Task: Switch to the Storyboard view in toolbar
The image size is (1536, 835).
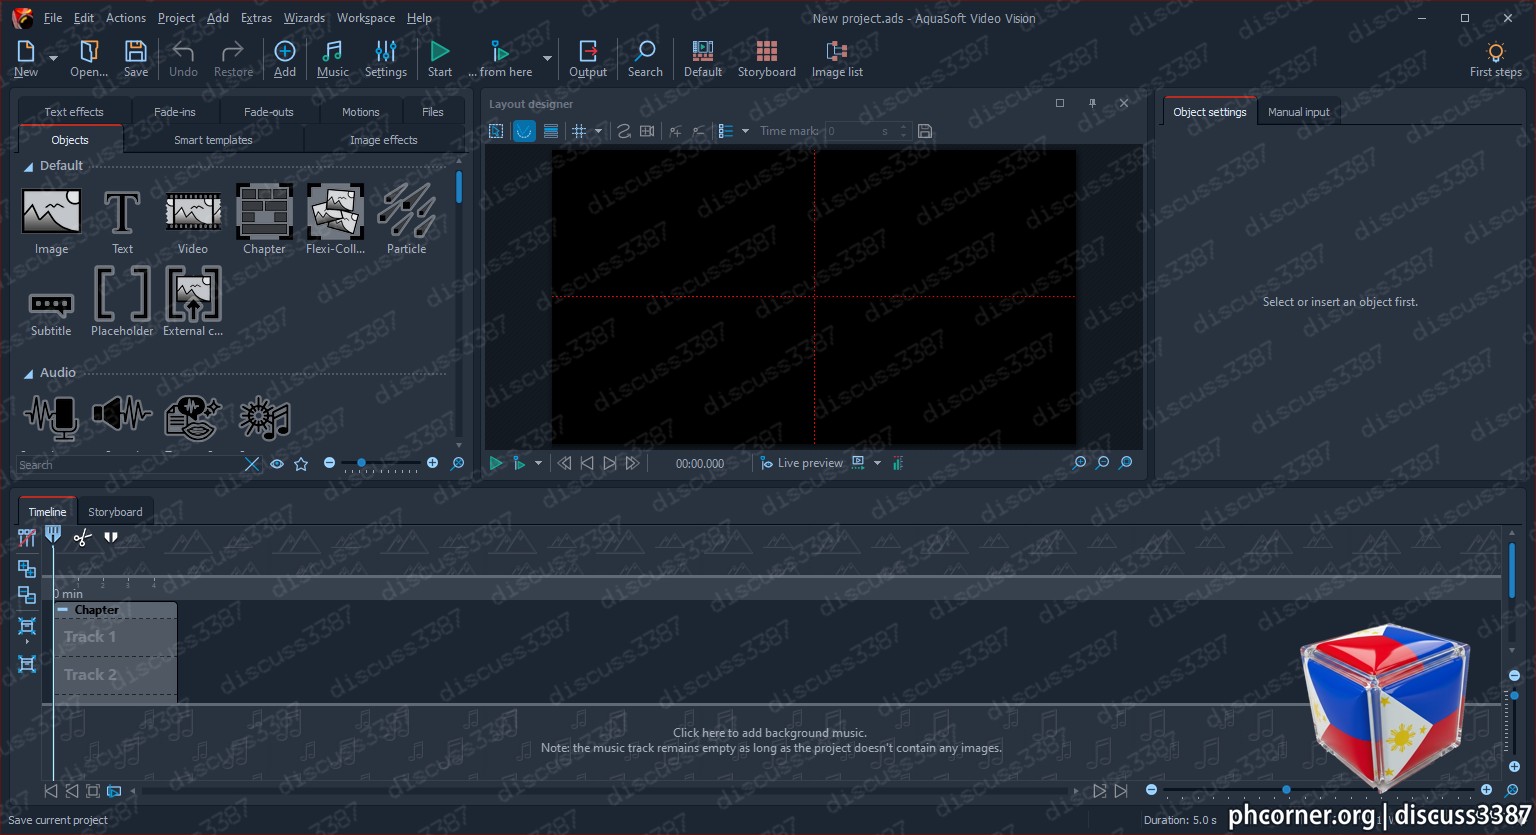Action: 767,59
